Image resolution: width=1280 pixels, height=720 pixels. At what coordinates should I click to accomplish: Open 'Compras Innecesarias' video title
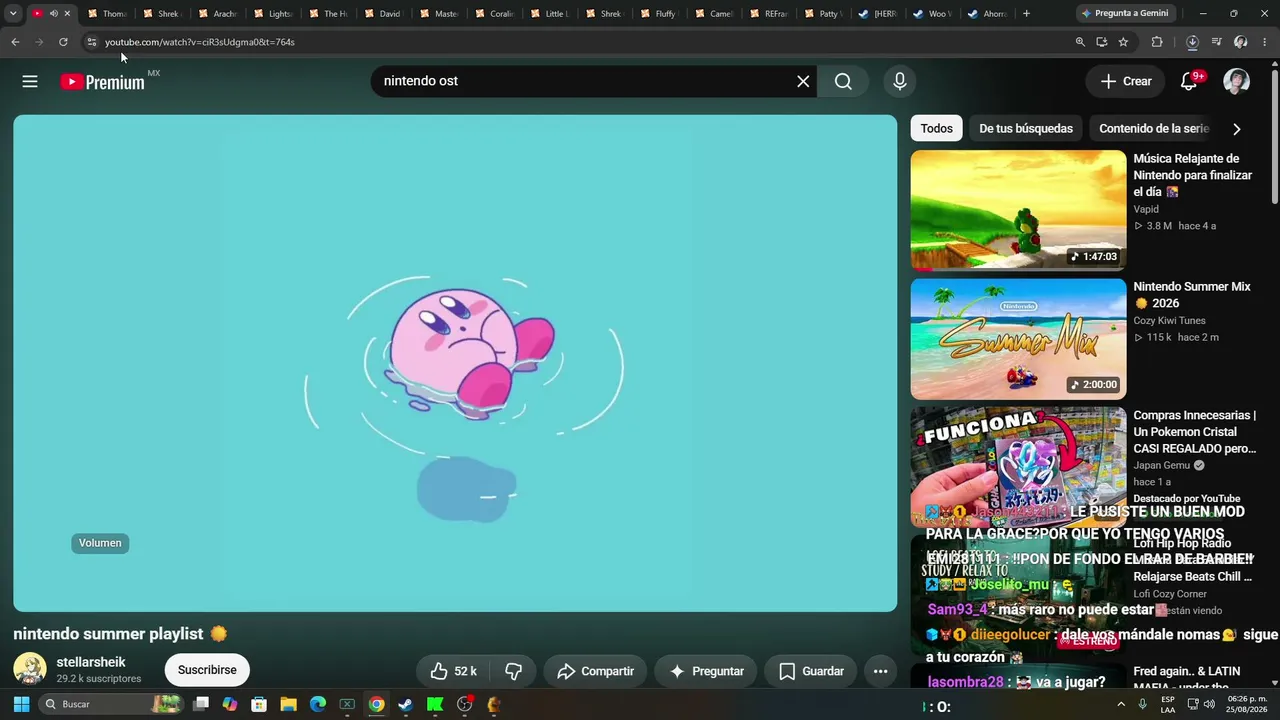click(x=1194, y=432)
